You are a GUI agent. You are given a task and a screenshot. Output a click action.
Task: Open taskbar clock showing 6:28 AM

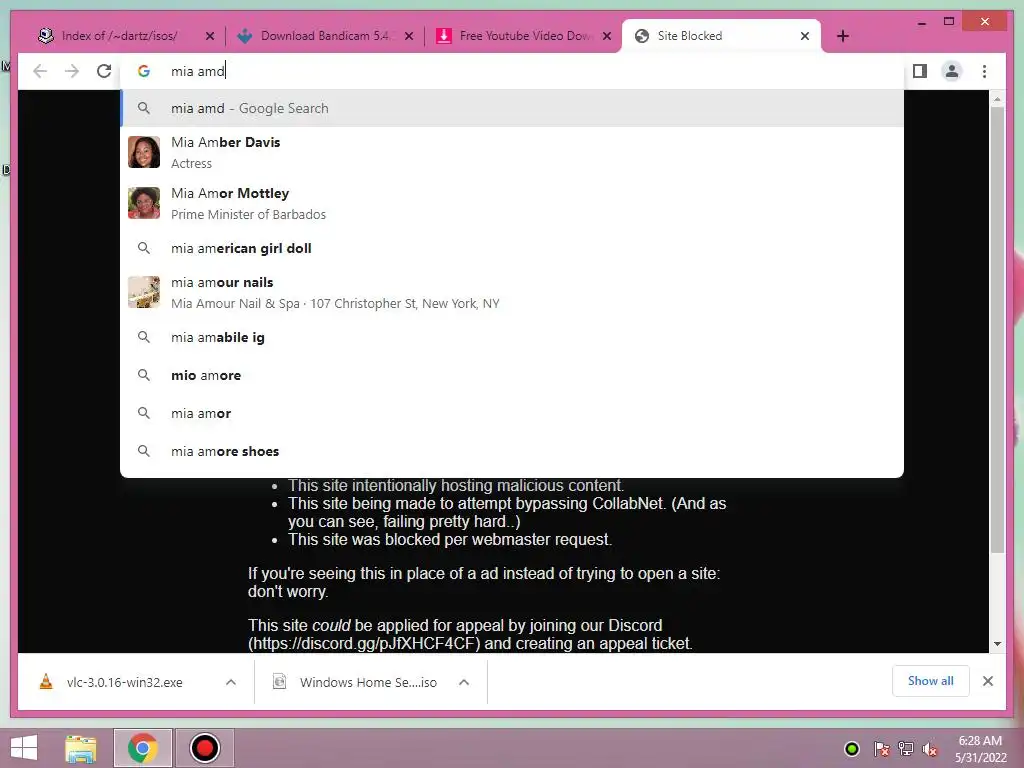(x=980, y=749)
